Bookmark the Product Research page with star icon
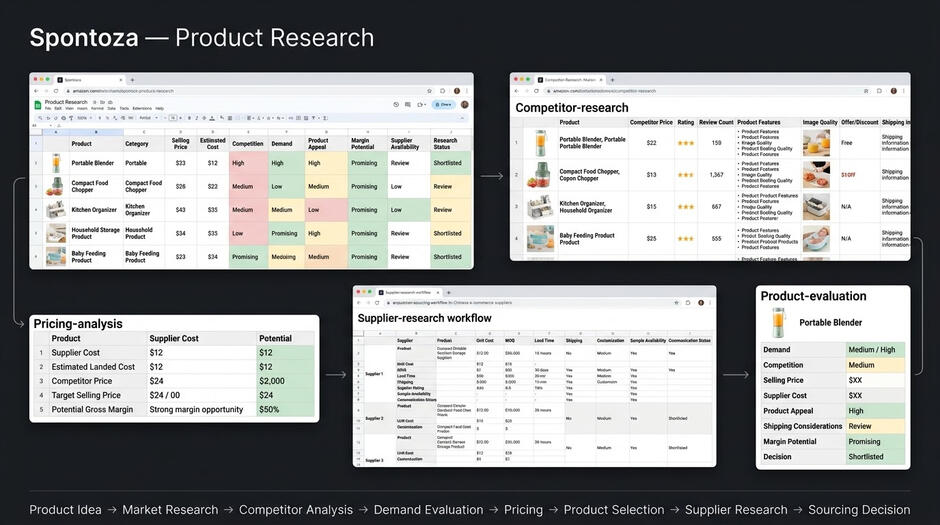Viewport: 940px width, 525px height. pos(429,91)
